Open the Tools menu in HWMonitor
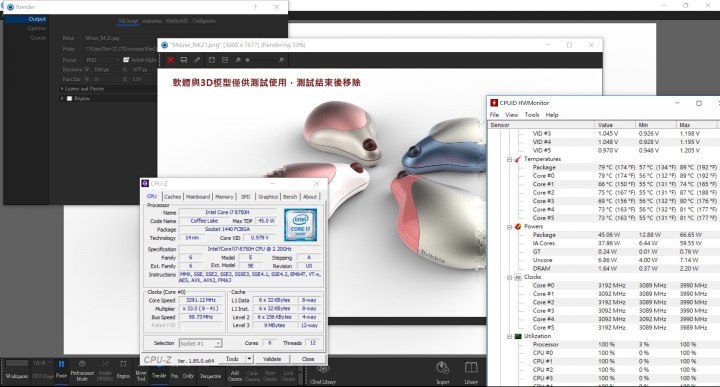The height and width of the screenshot is (387, 720). point(532,115)
